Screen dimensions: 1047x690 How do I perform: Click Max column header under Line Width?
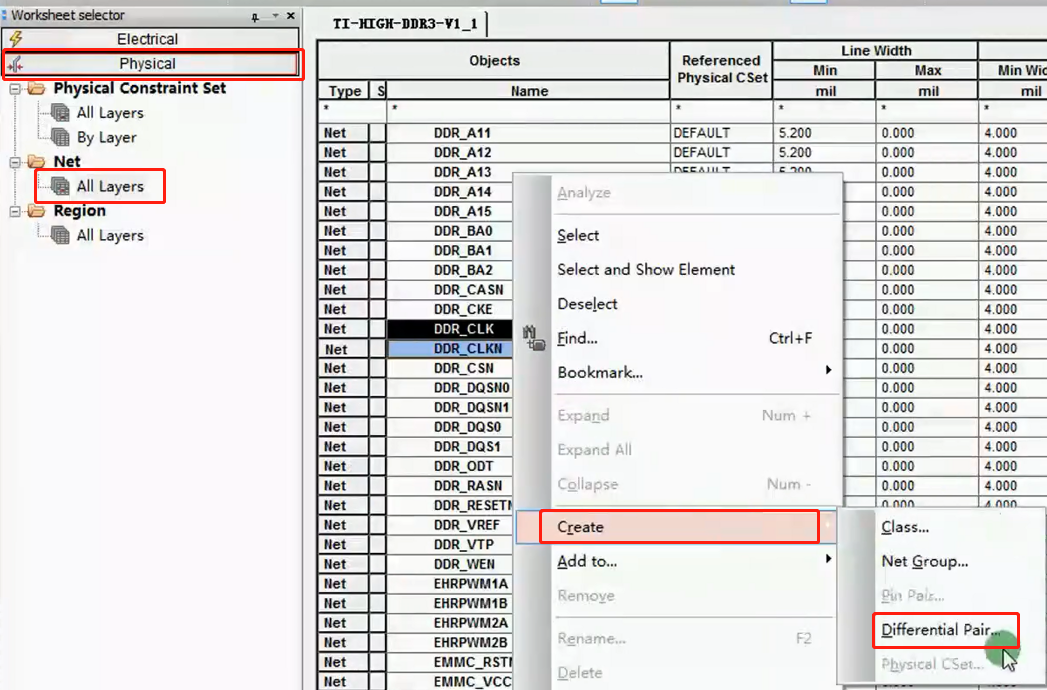pos(927,70)
